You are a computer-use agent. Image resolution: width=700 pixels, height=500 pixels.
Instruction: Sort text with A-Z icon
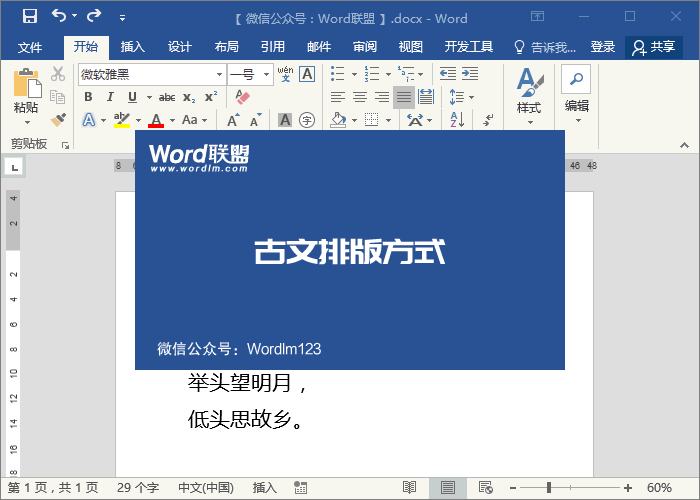[x=458, y=120]
